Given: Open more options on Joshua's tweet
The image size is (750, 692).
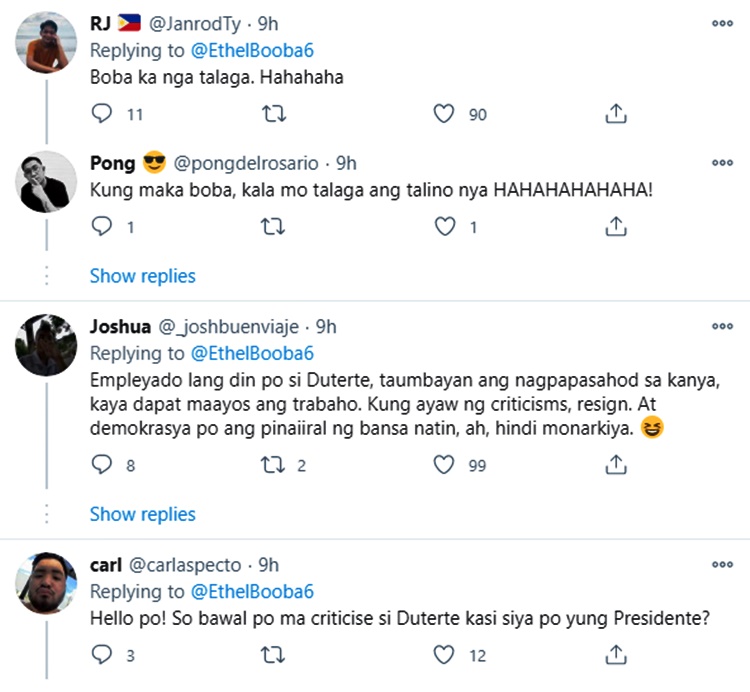Looking at the screenshot, I should pyautogui.click(x=721, y=327).
